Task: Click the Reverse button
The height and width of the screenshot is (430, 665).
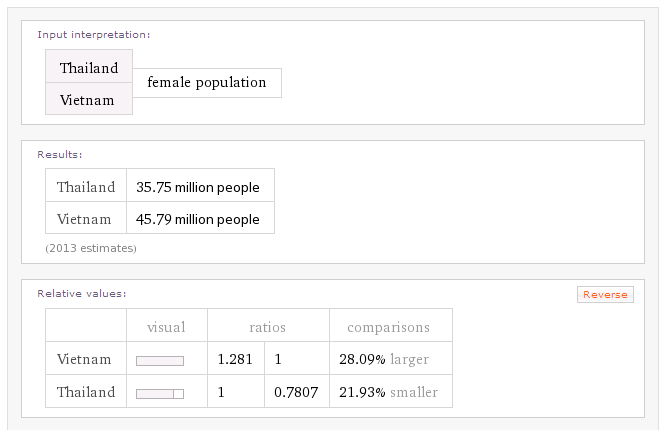Action: 605,294
